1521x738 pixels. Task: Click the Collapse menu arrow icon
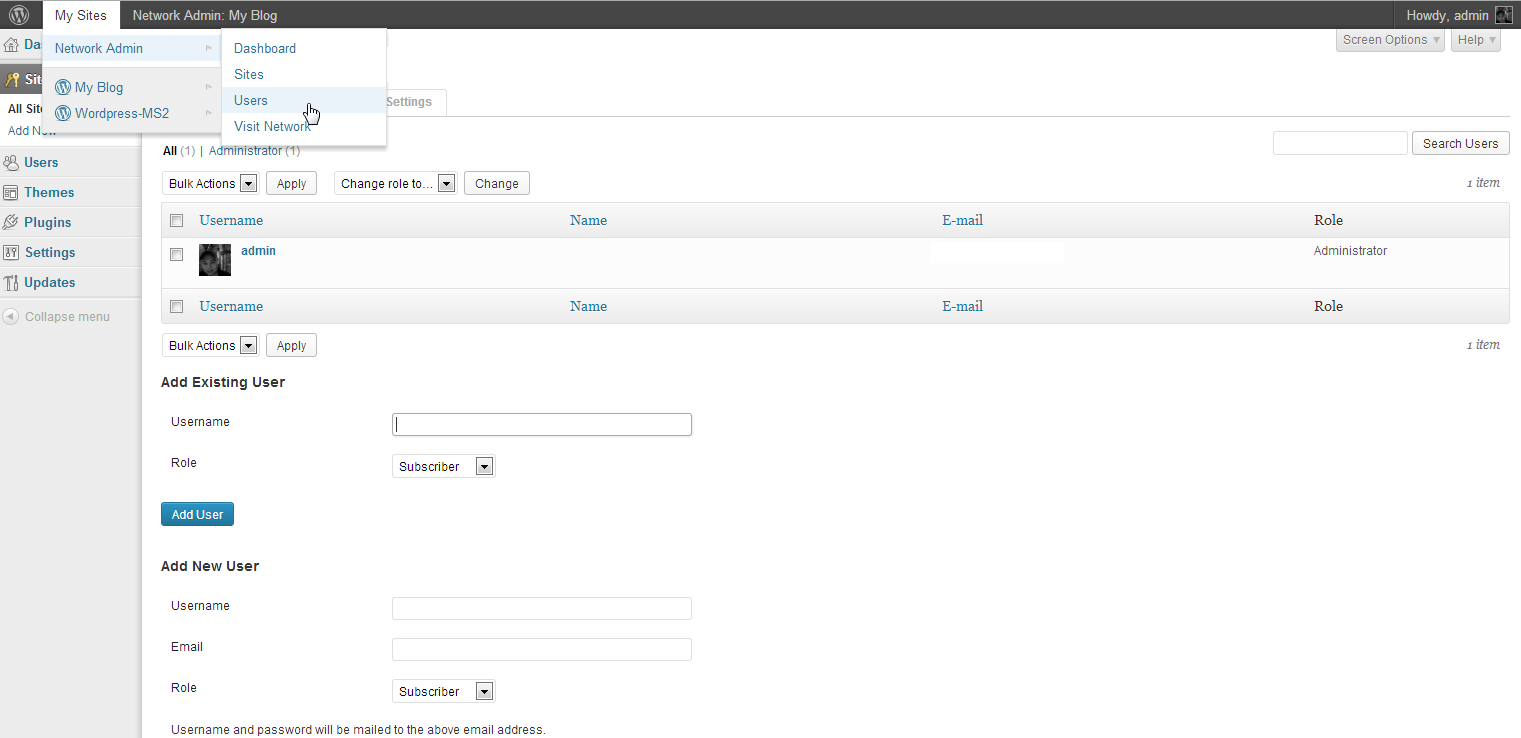tap(11, 317)
